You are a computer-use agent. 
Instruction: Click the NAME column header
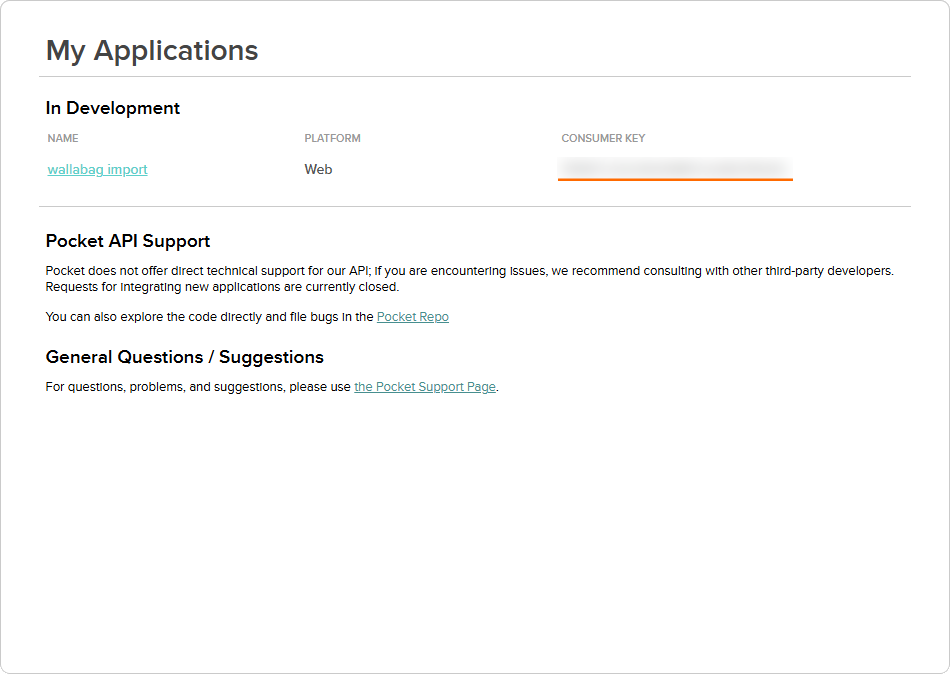[63, 138]
